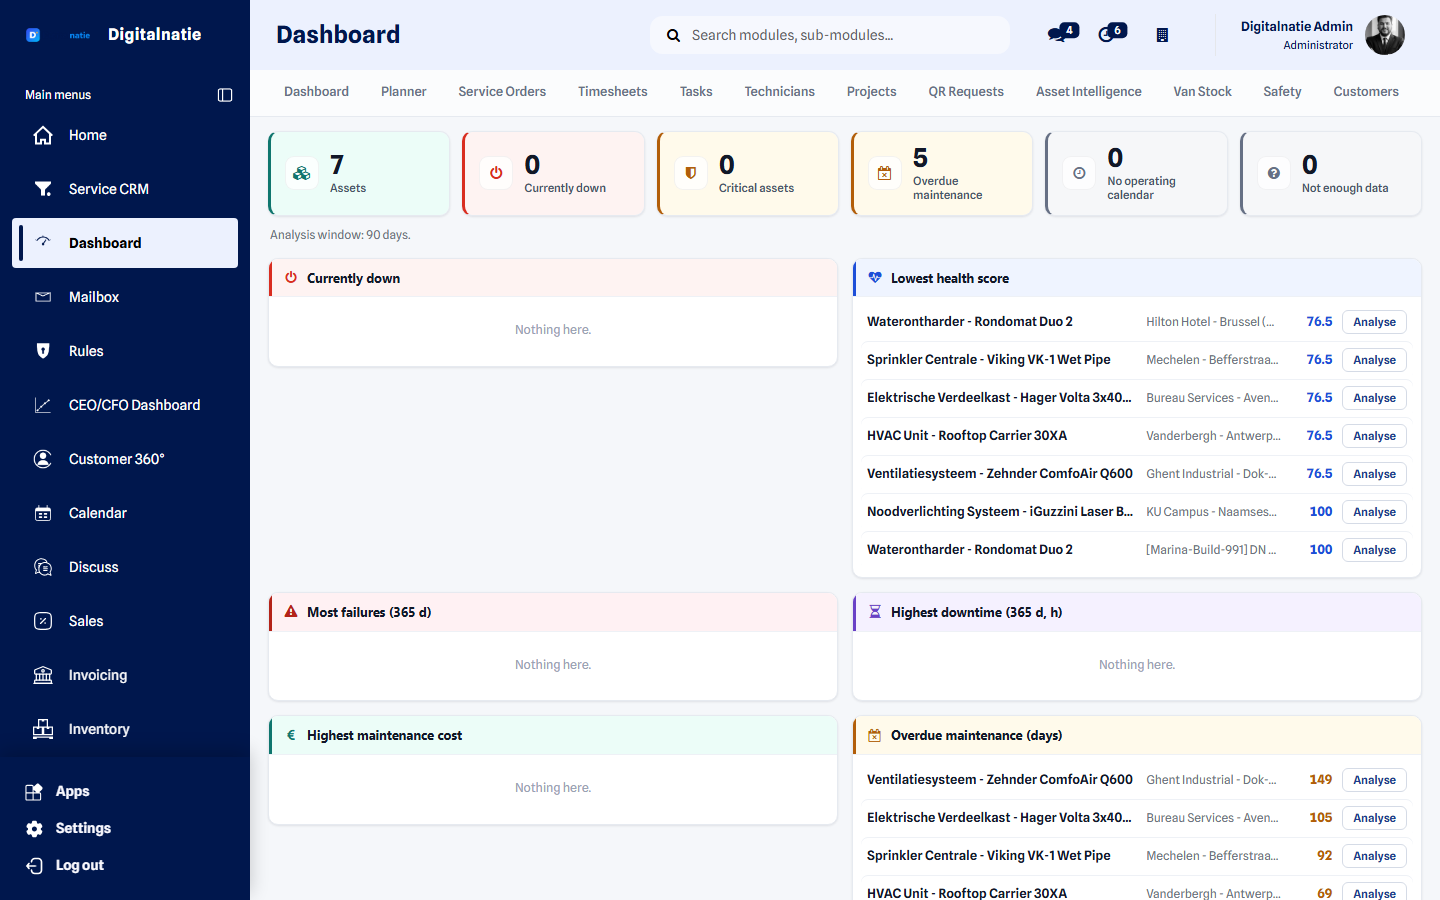Open the Invoicing bank icon

pos(43,675)
